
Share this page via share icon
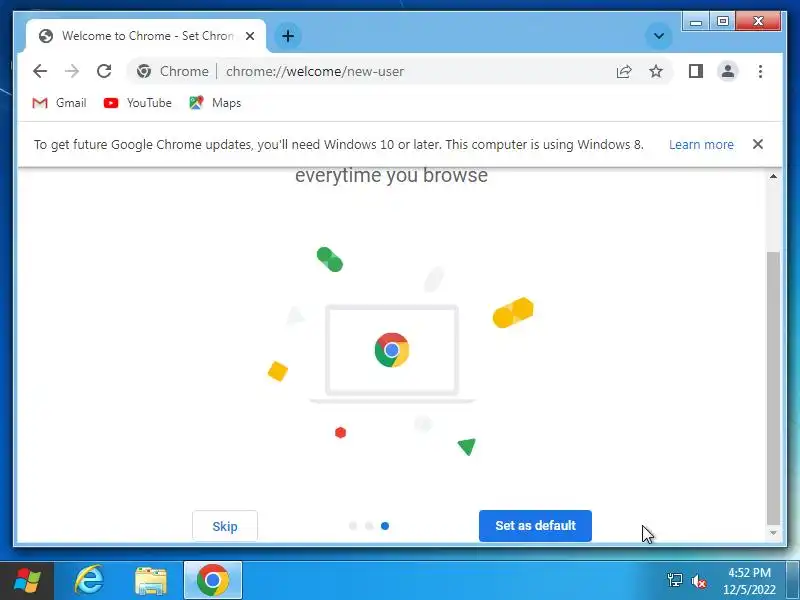click(624, 71)
